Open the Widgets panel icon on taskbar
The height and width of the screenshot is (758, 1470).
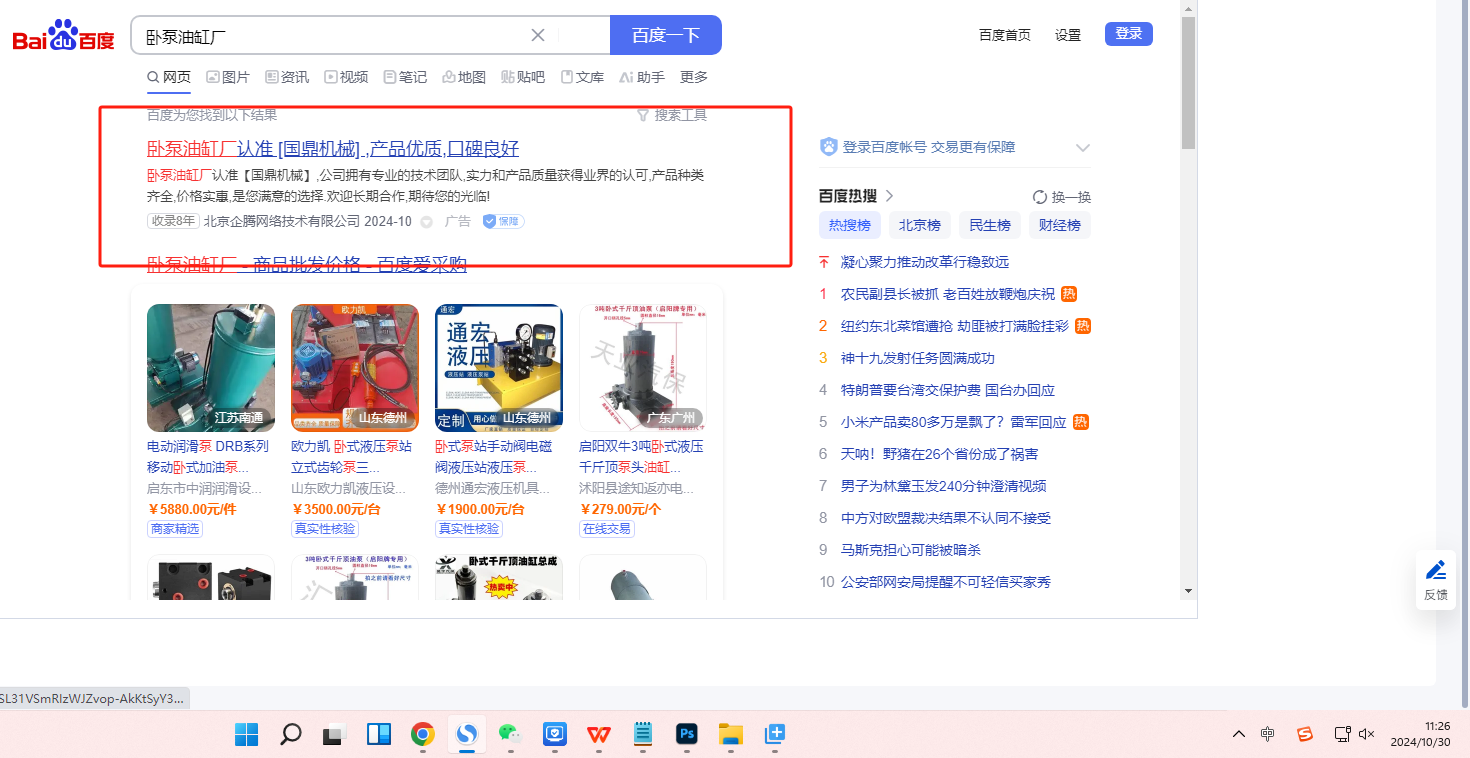(x=379, y=735)
